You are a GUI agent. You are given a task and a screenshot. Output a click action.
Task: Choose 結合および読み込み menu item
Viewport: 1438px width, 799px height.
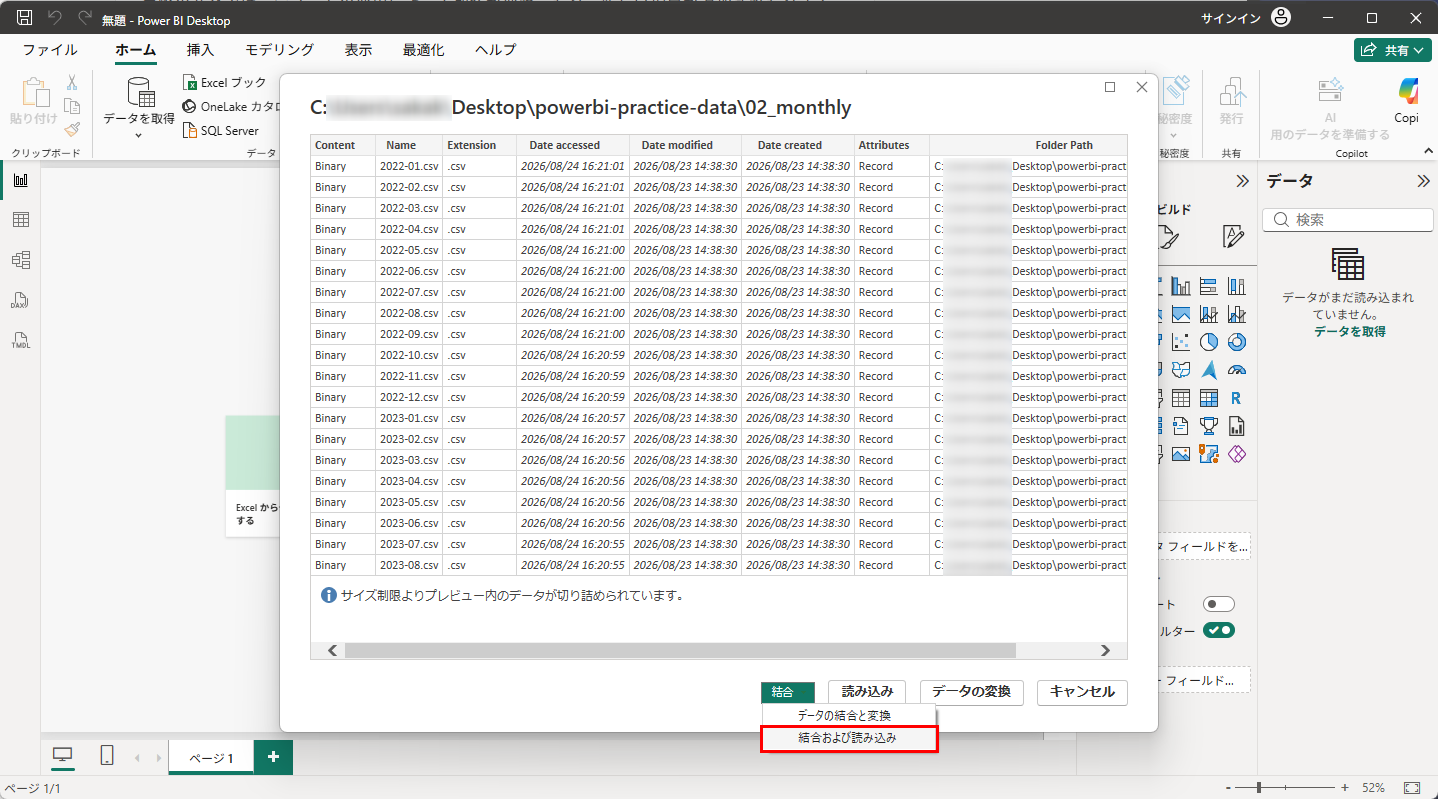[x=848, y=738]
